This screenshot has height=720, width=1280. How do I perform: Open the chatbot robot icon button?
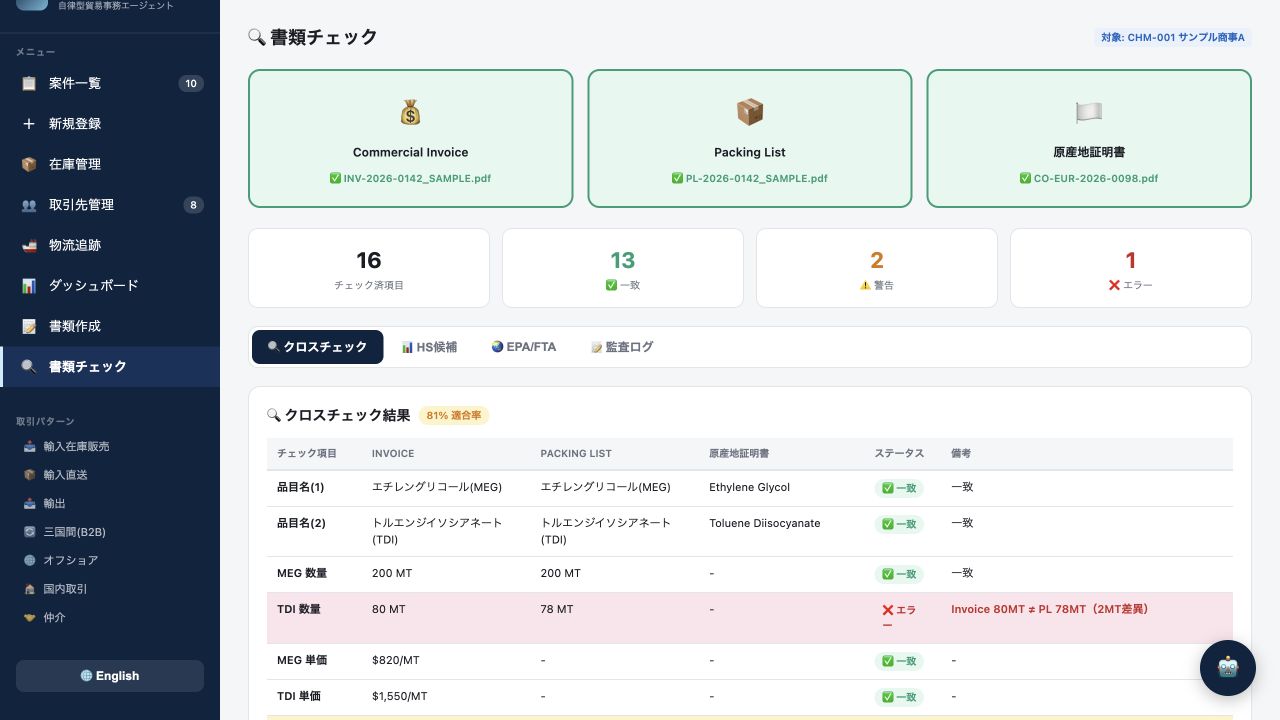click(1227, 667)
